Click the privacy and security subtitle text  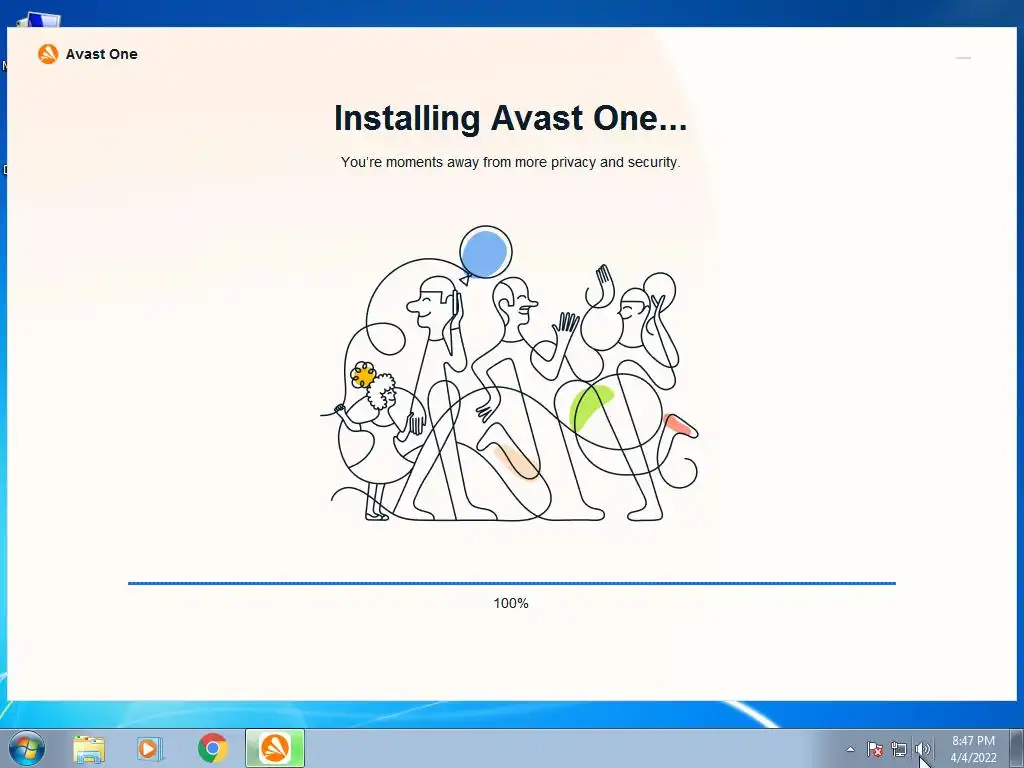[x=510, y=162]
